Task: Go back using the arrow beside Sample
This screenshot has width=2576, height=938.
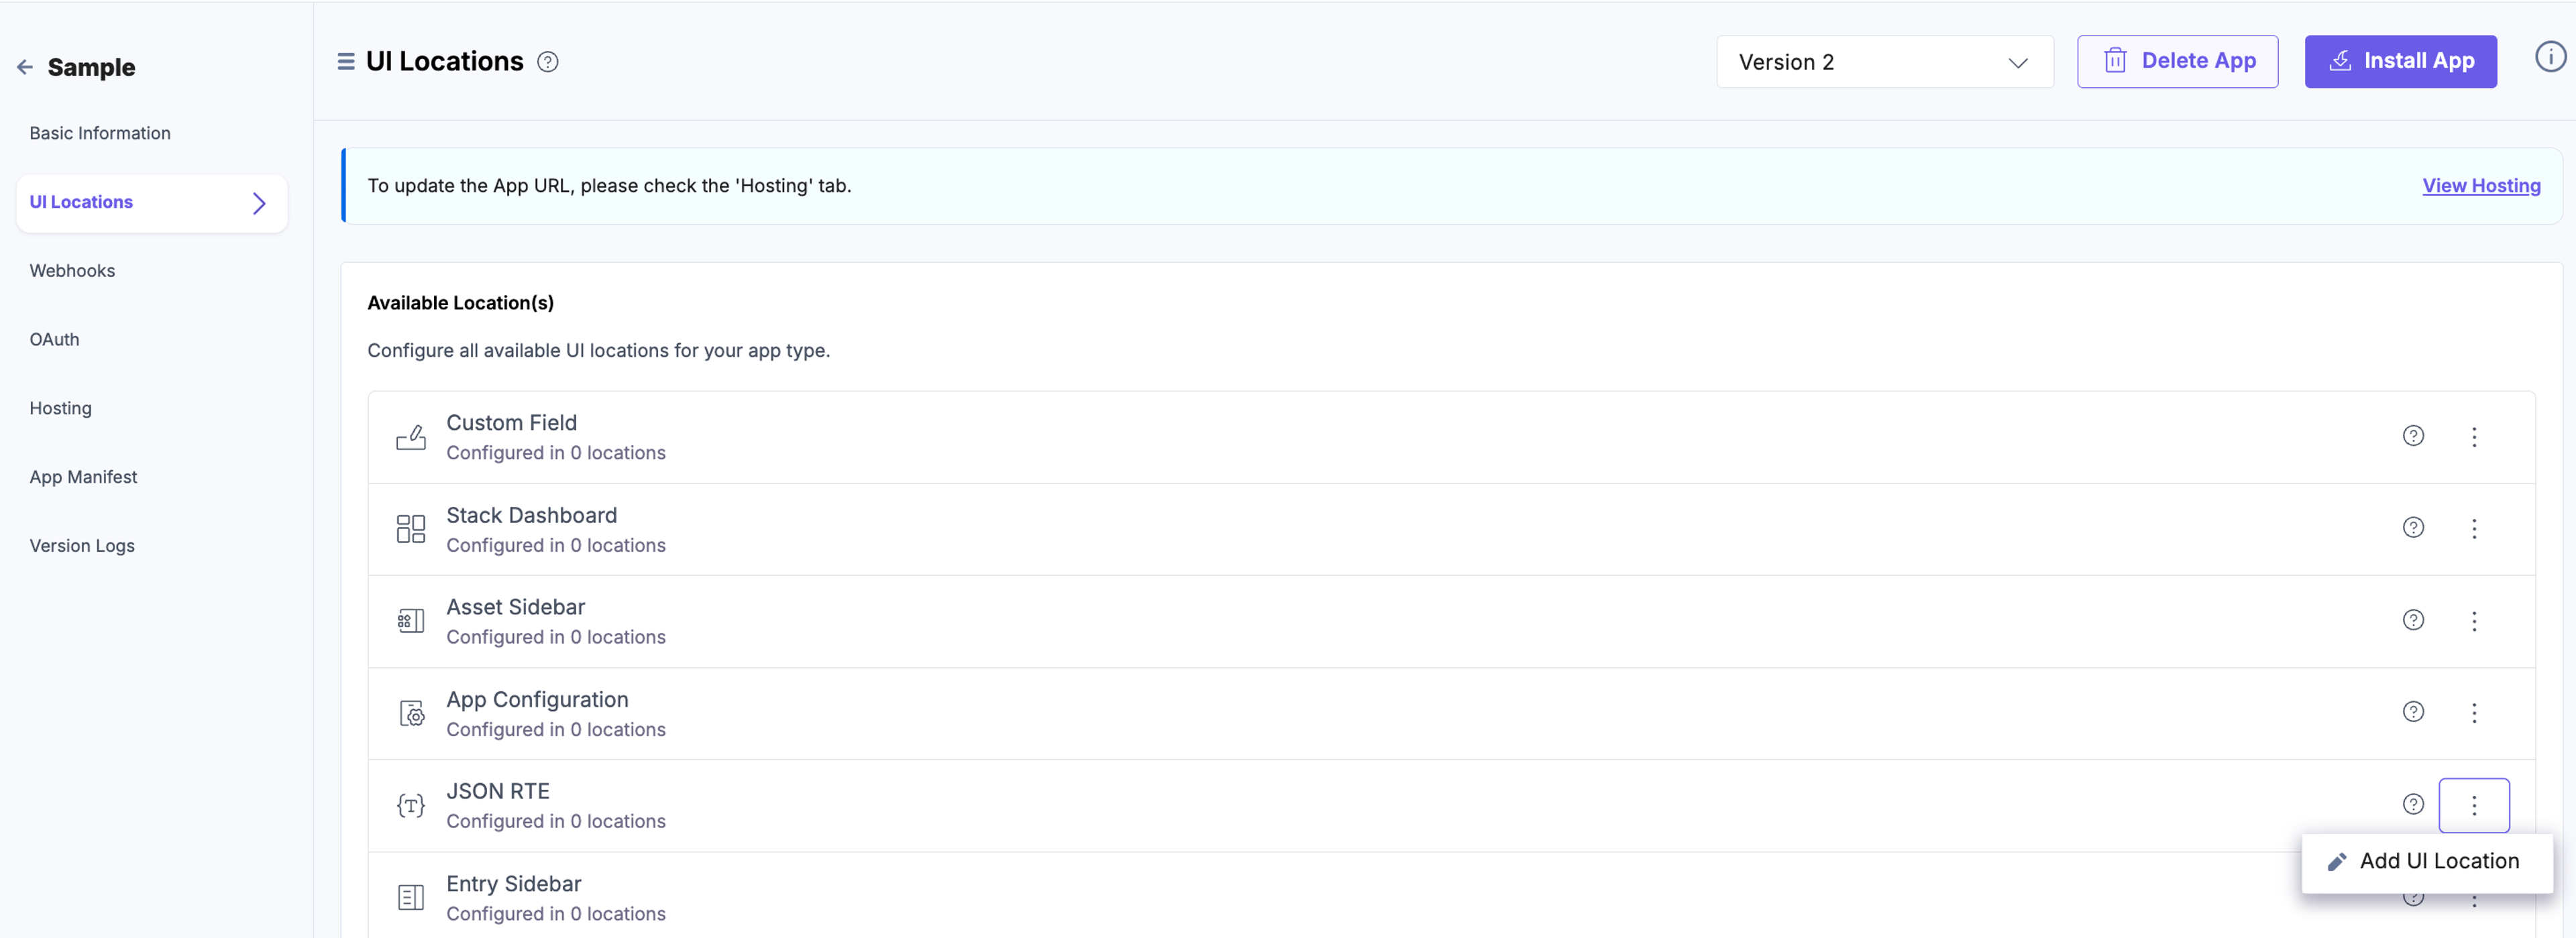Action: coord(25,67)
